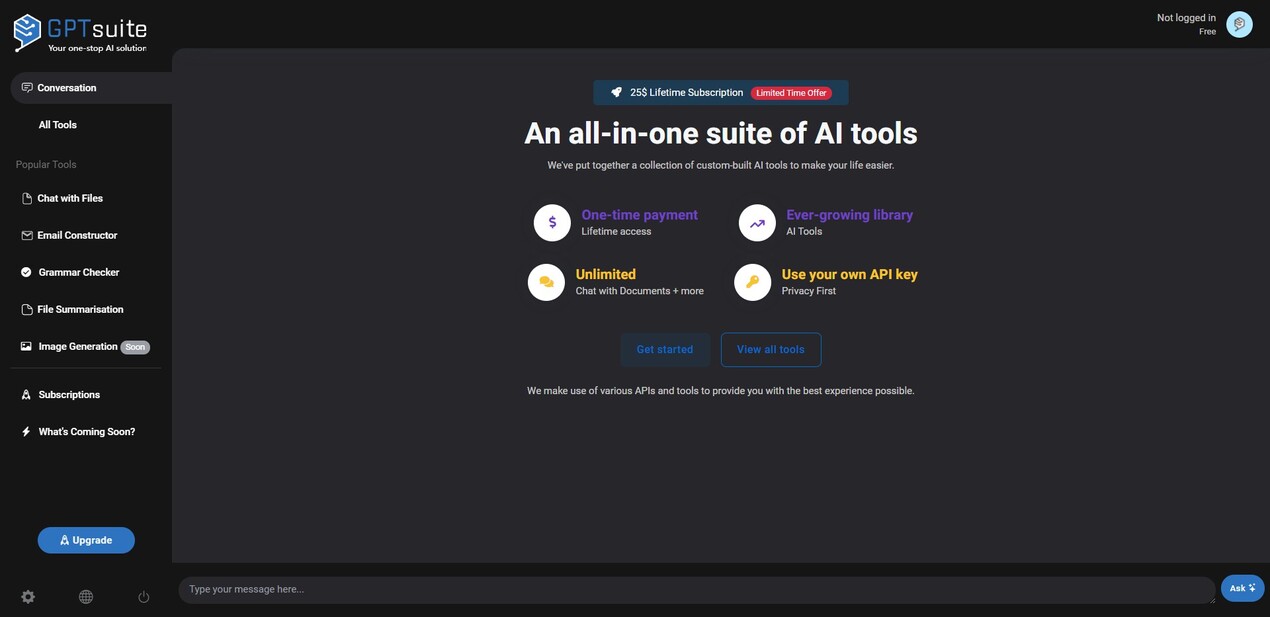Click the GPTsuite logo
Viewport: 1270px width, 617px height.
(80, 33)
